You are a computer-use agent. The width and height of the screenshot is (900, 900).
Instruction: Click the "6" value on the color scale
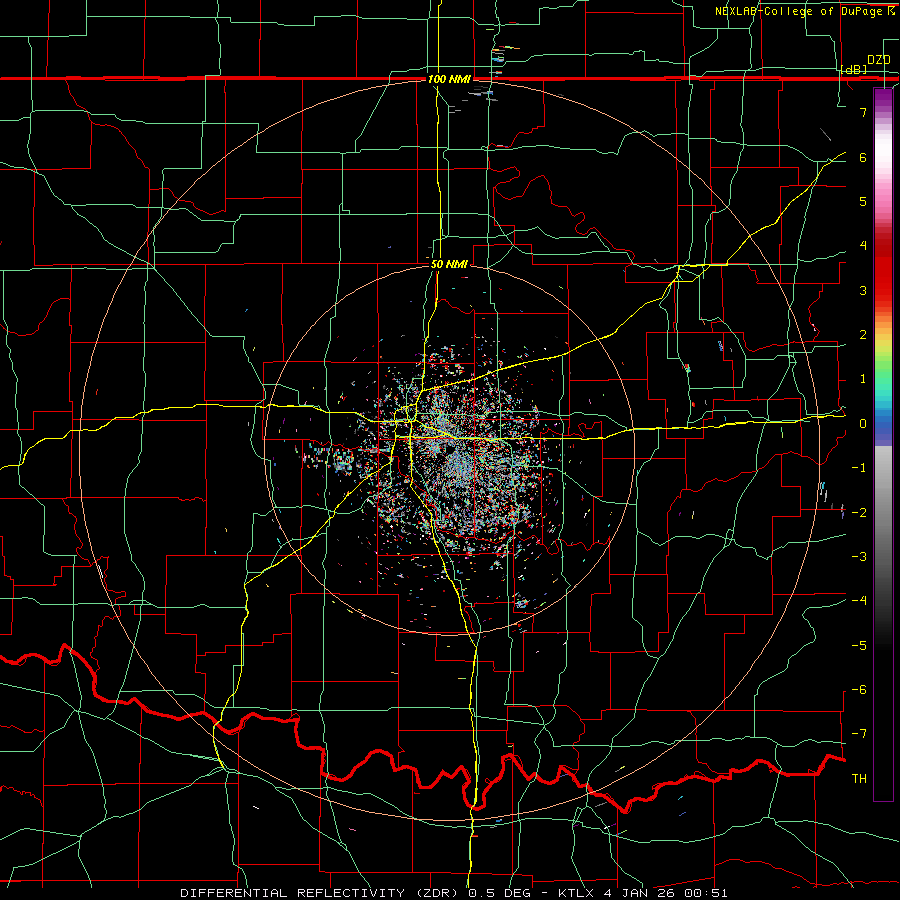(x=863, y=157)
